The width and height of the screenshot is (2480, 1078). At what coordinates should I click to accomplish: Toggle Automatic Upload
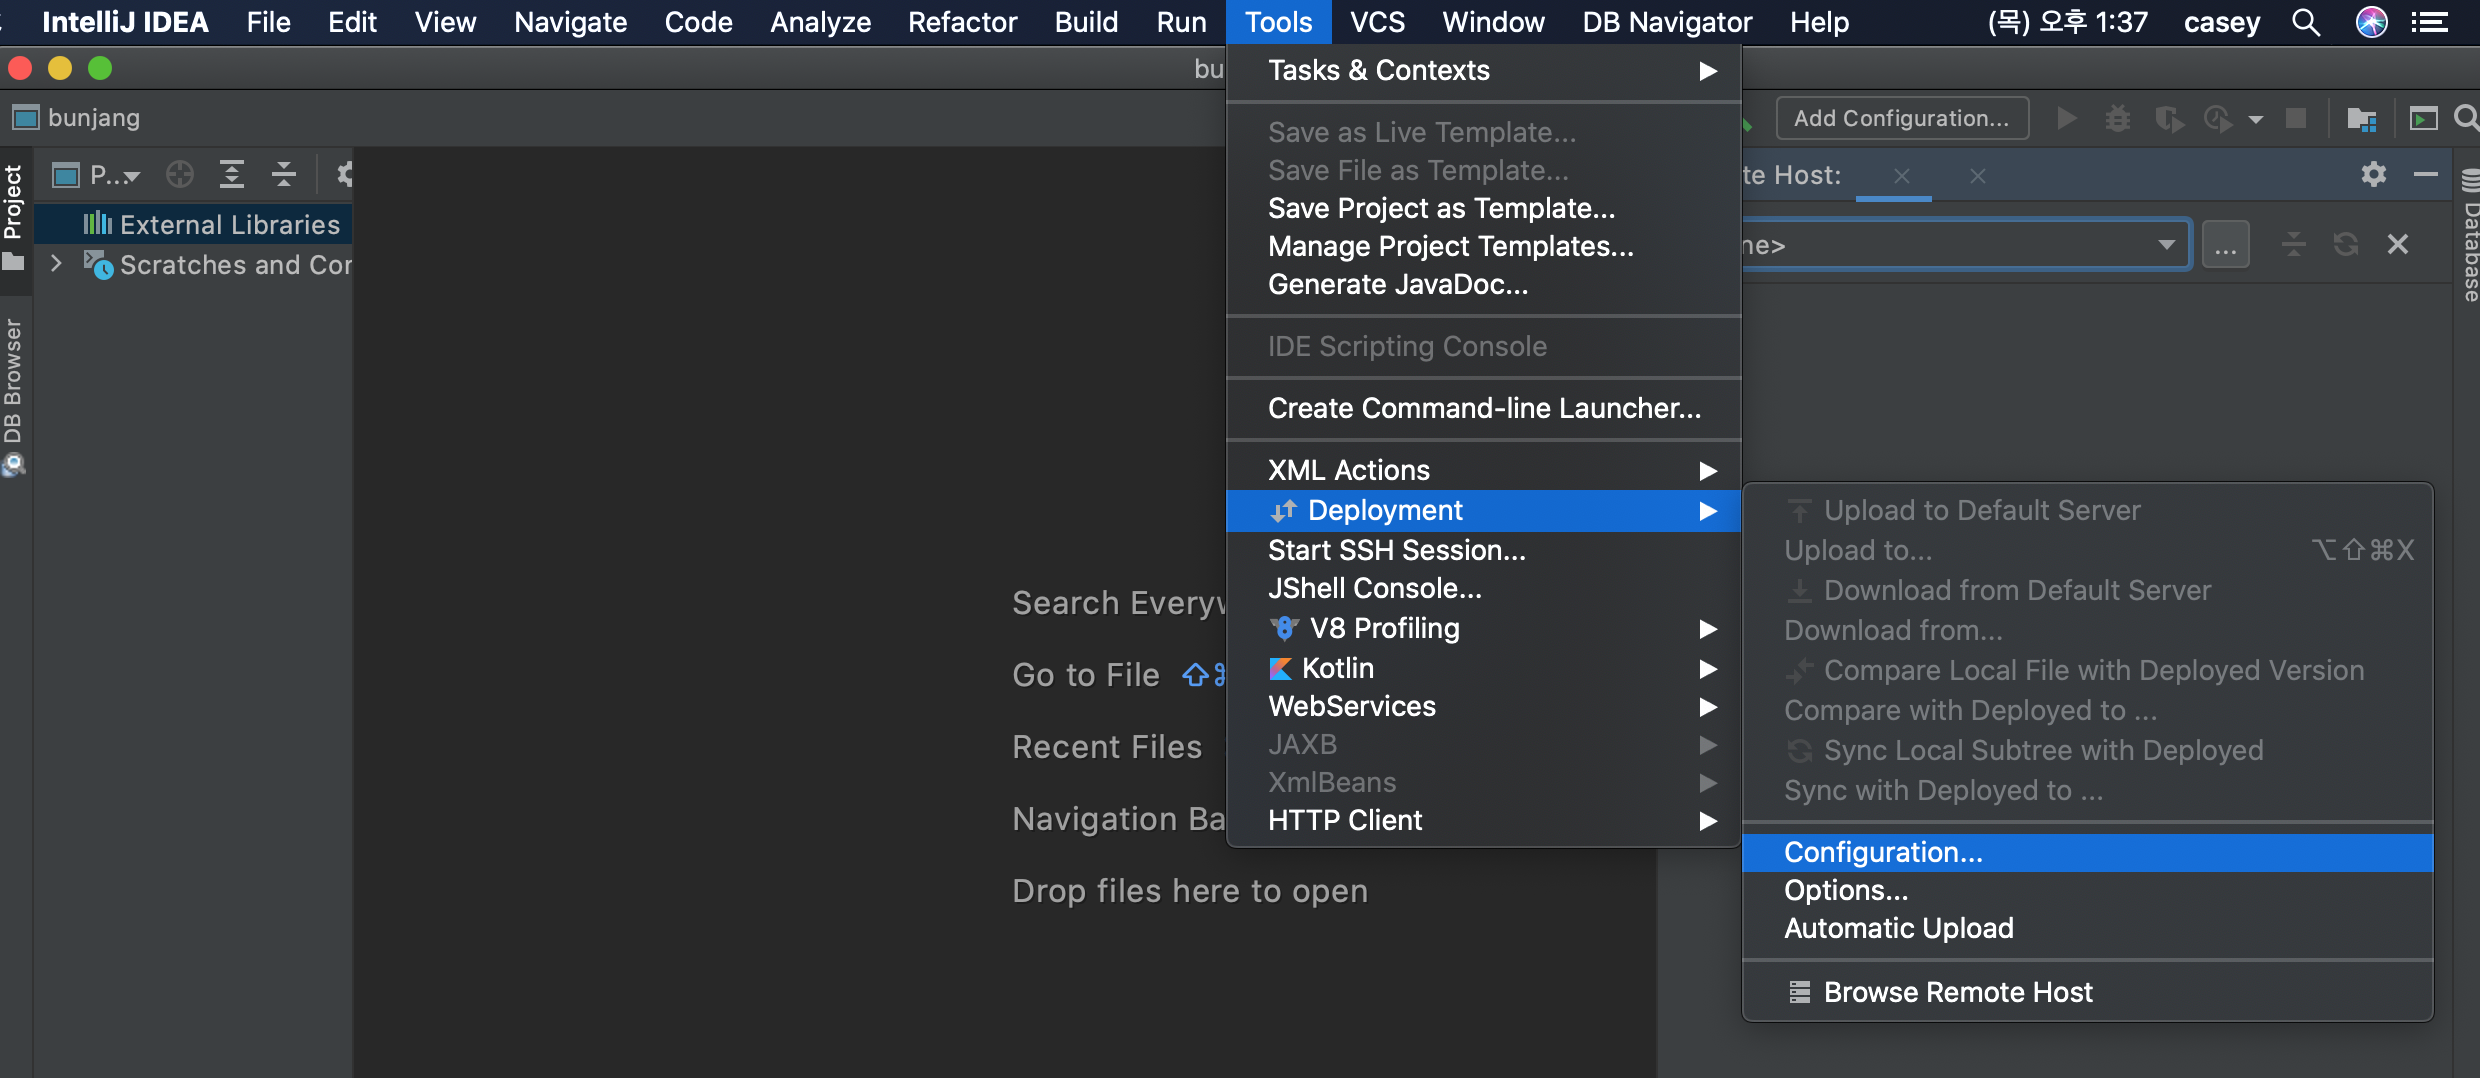2088,928
